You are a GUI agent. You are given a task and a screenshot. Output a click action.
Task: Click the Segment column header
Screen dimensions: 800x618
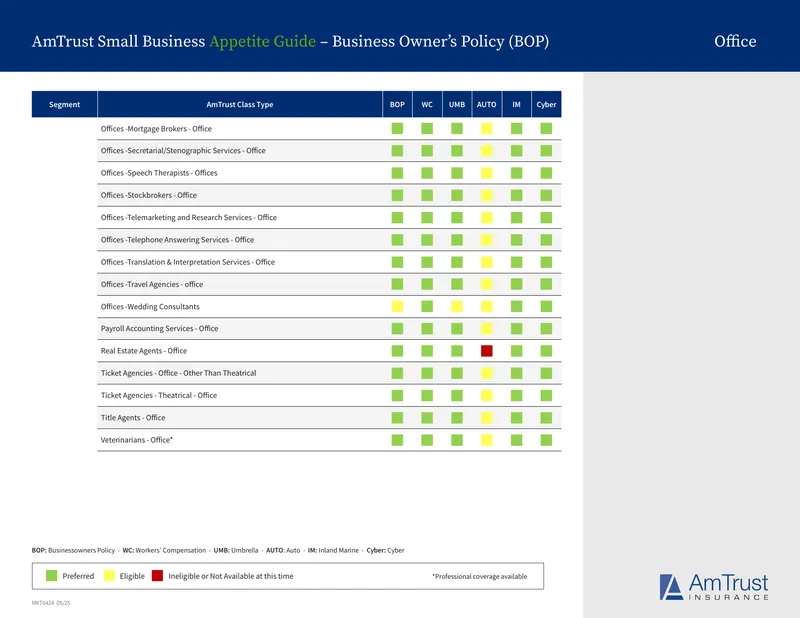pos(64,104)
